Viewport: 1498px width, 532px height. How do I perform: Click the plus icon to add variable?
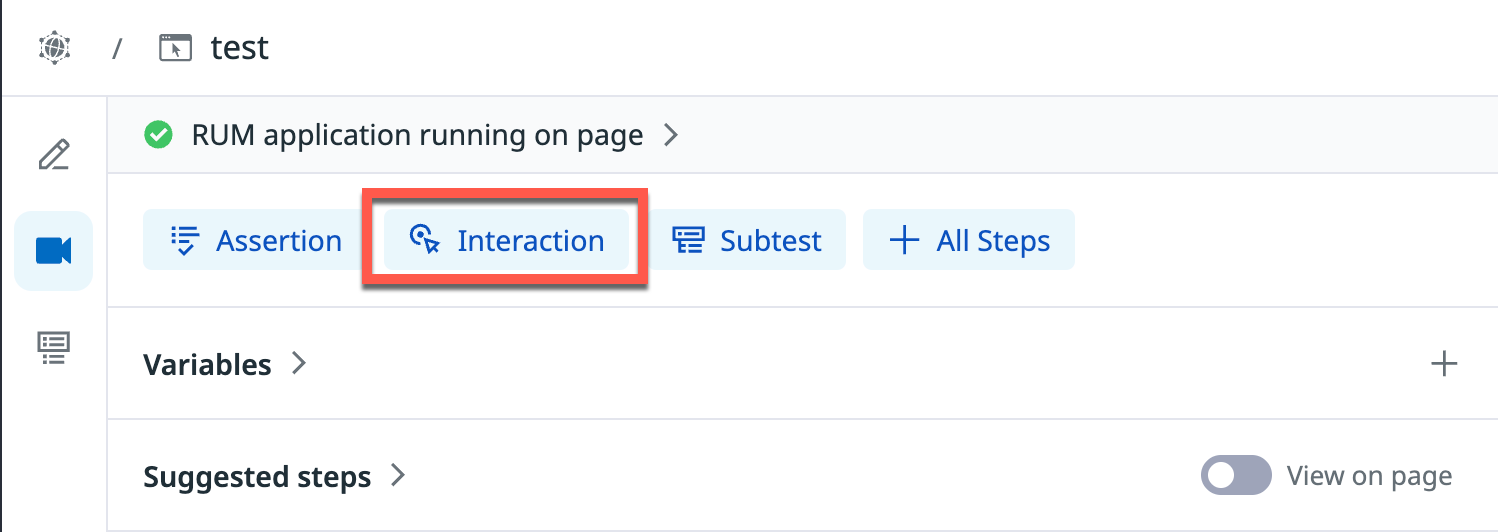(1444, 364)
